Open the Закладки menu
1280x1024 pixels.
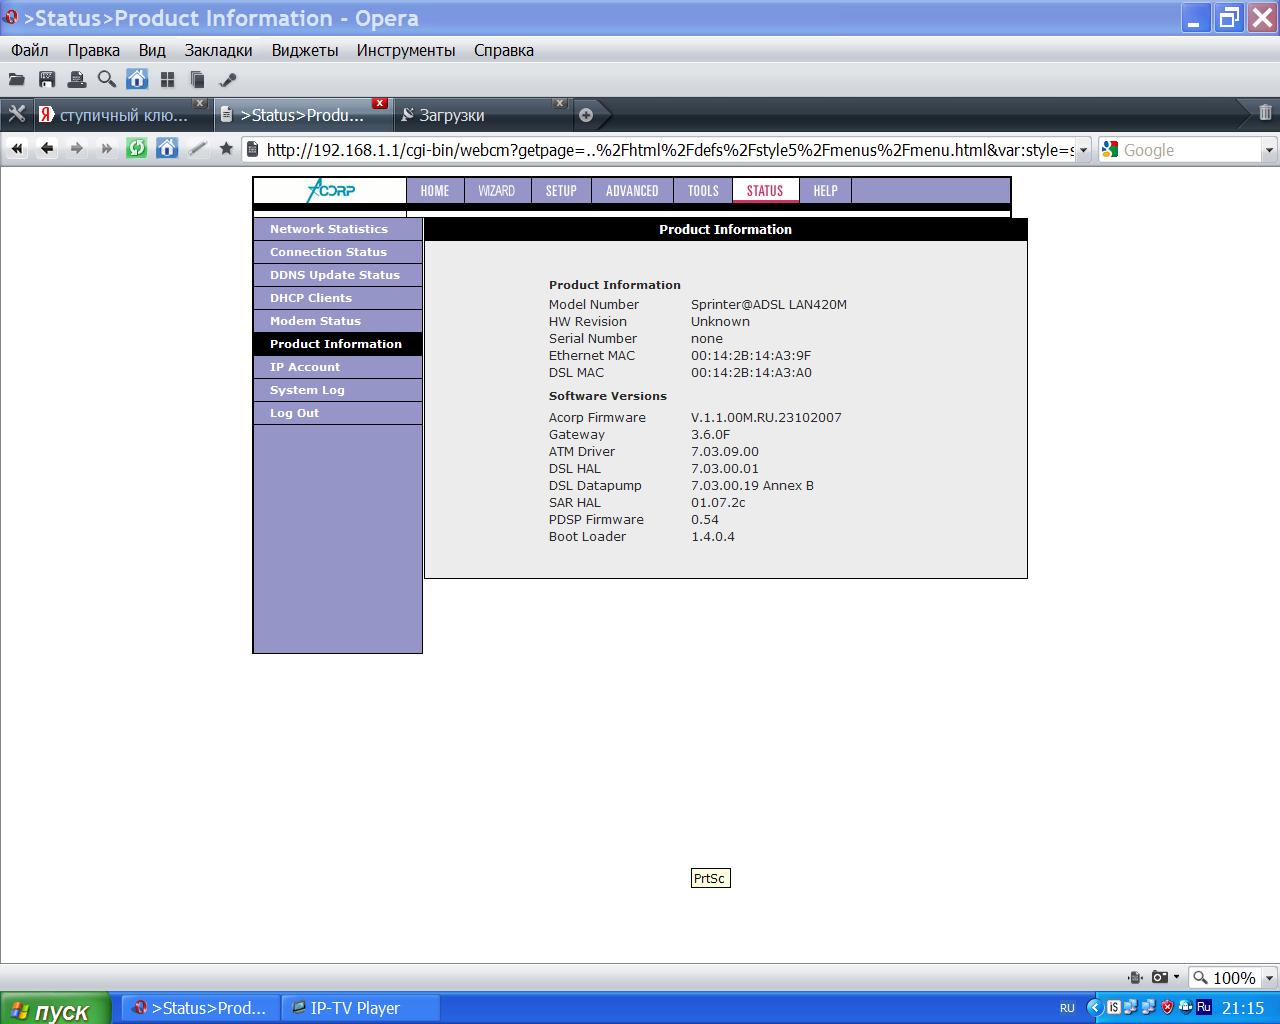pos(218,50)
